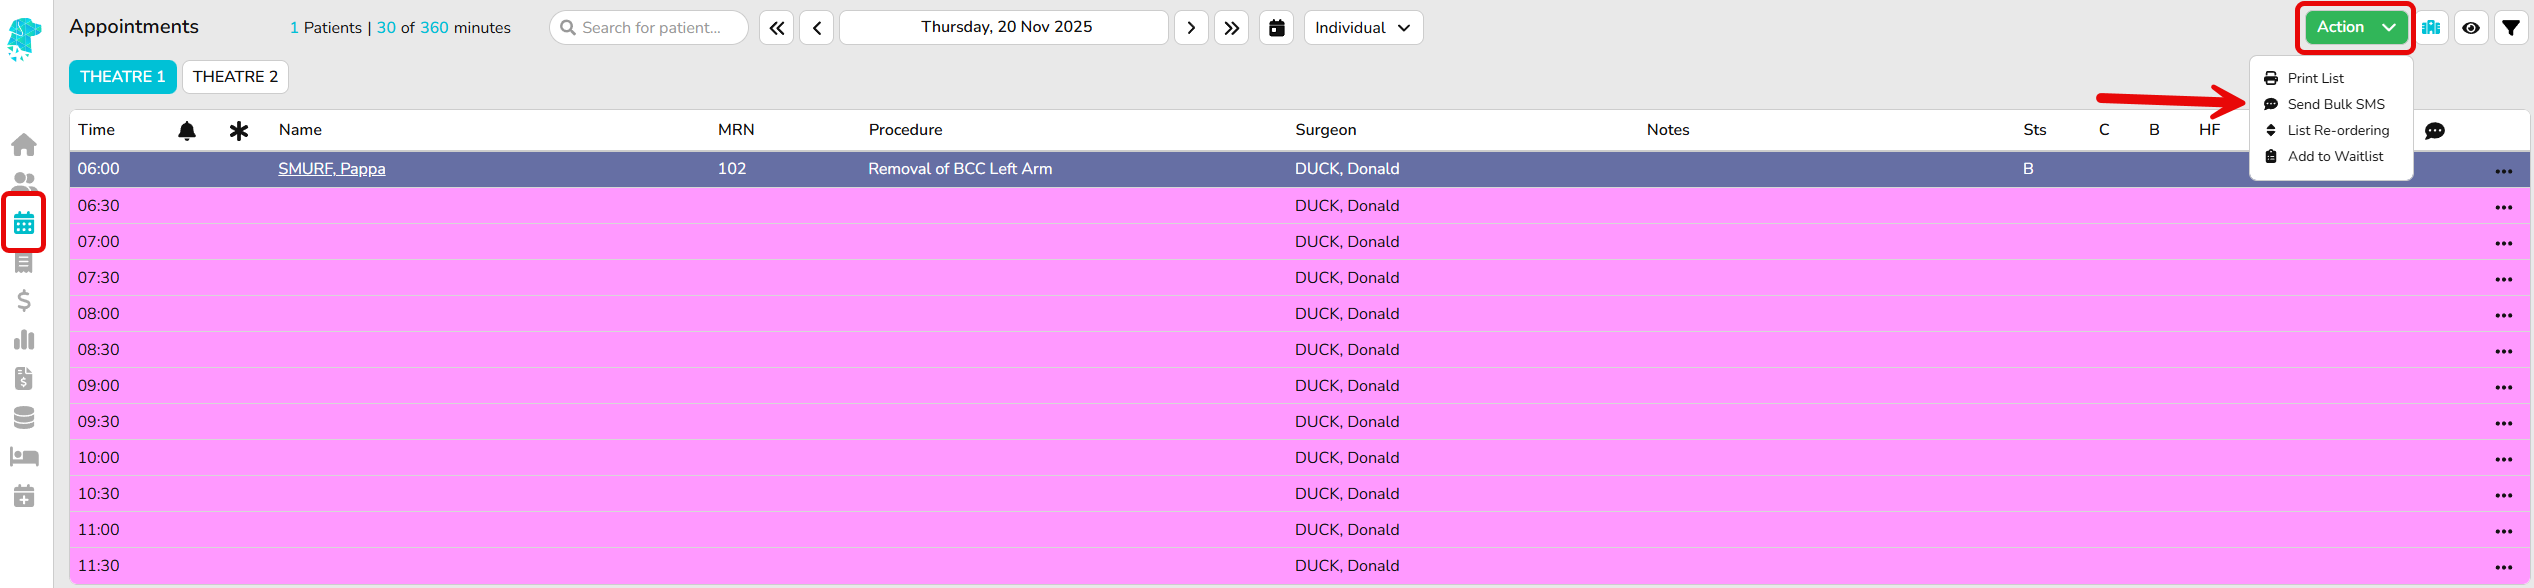Switch to the THEATRE 2 tab
Viewport: 2534px width, 588px height.
[235, 77]
